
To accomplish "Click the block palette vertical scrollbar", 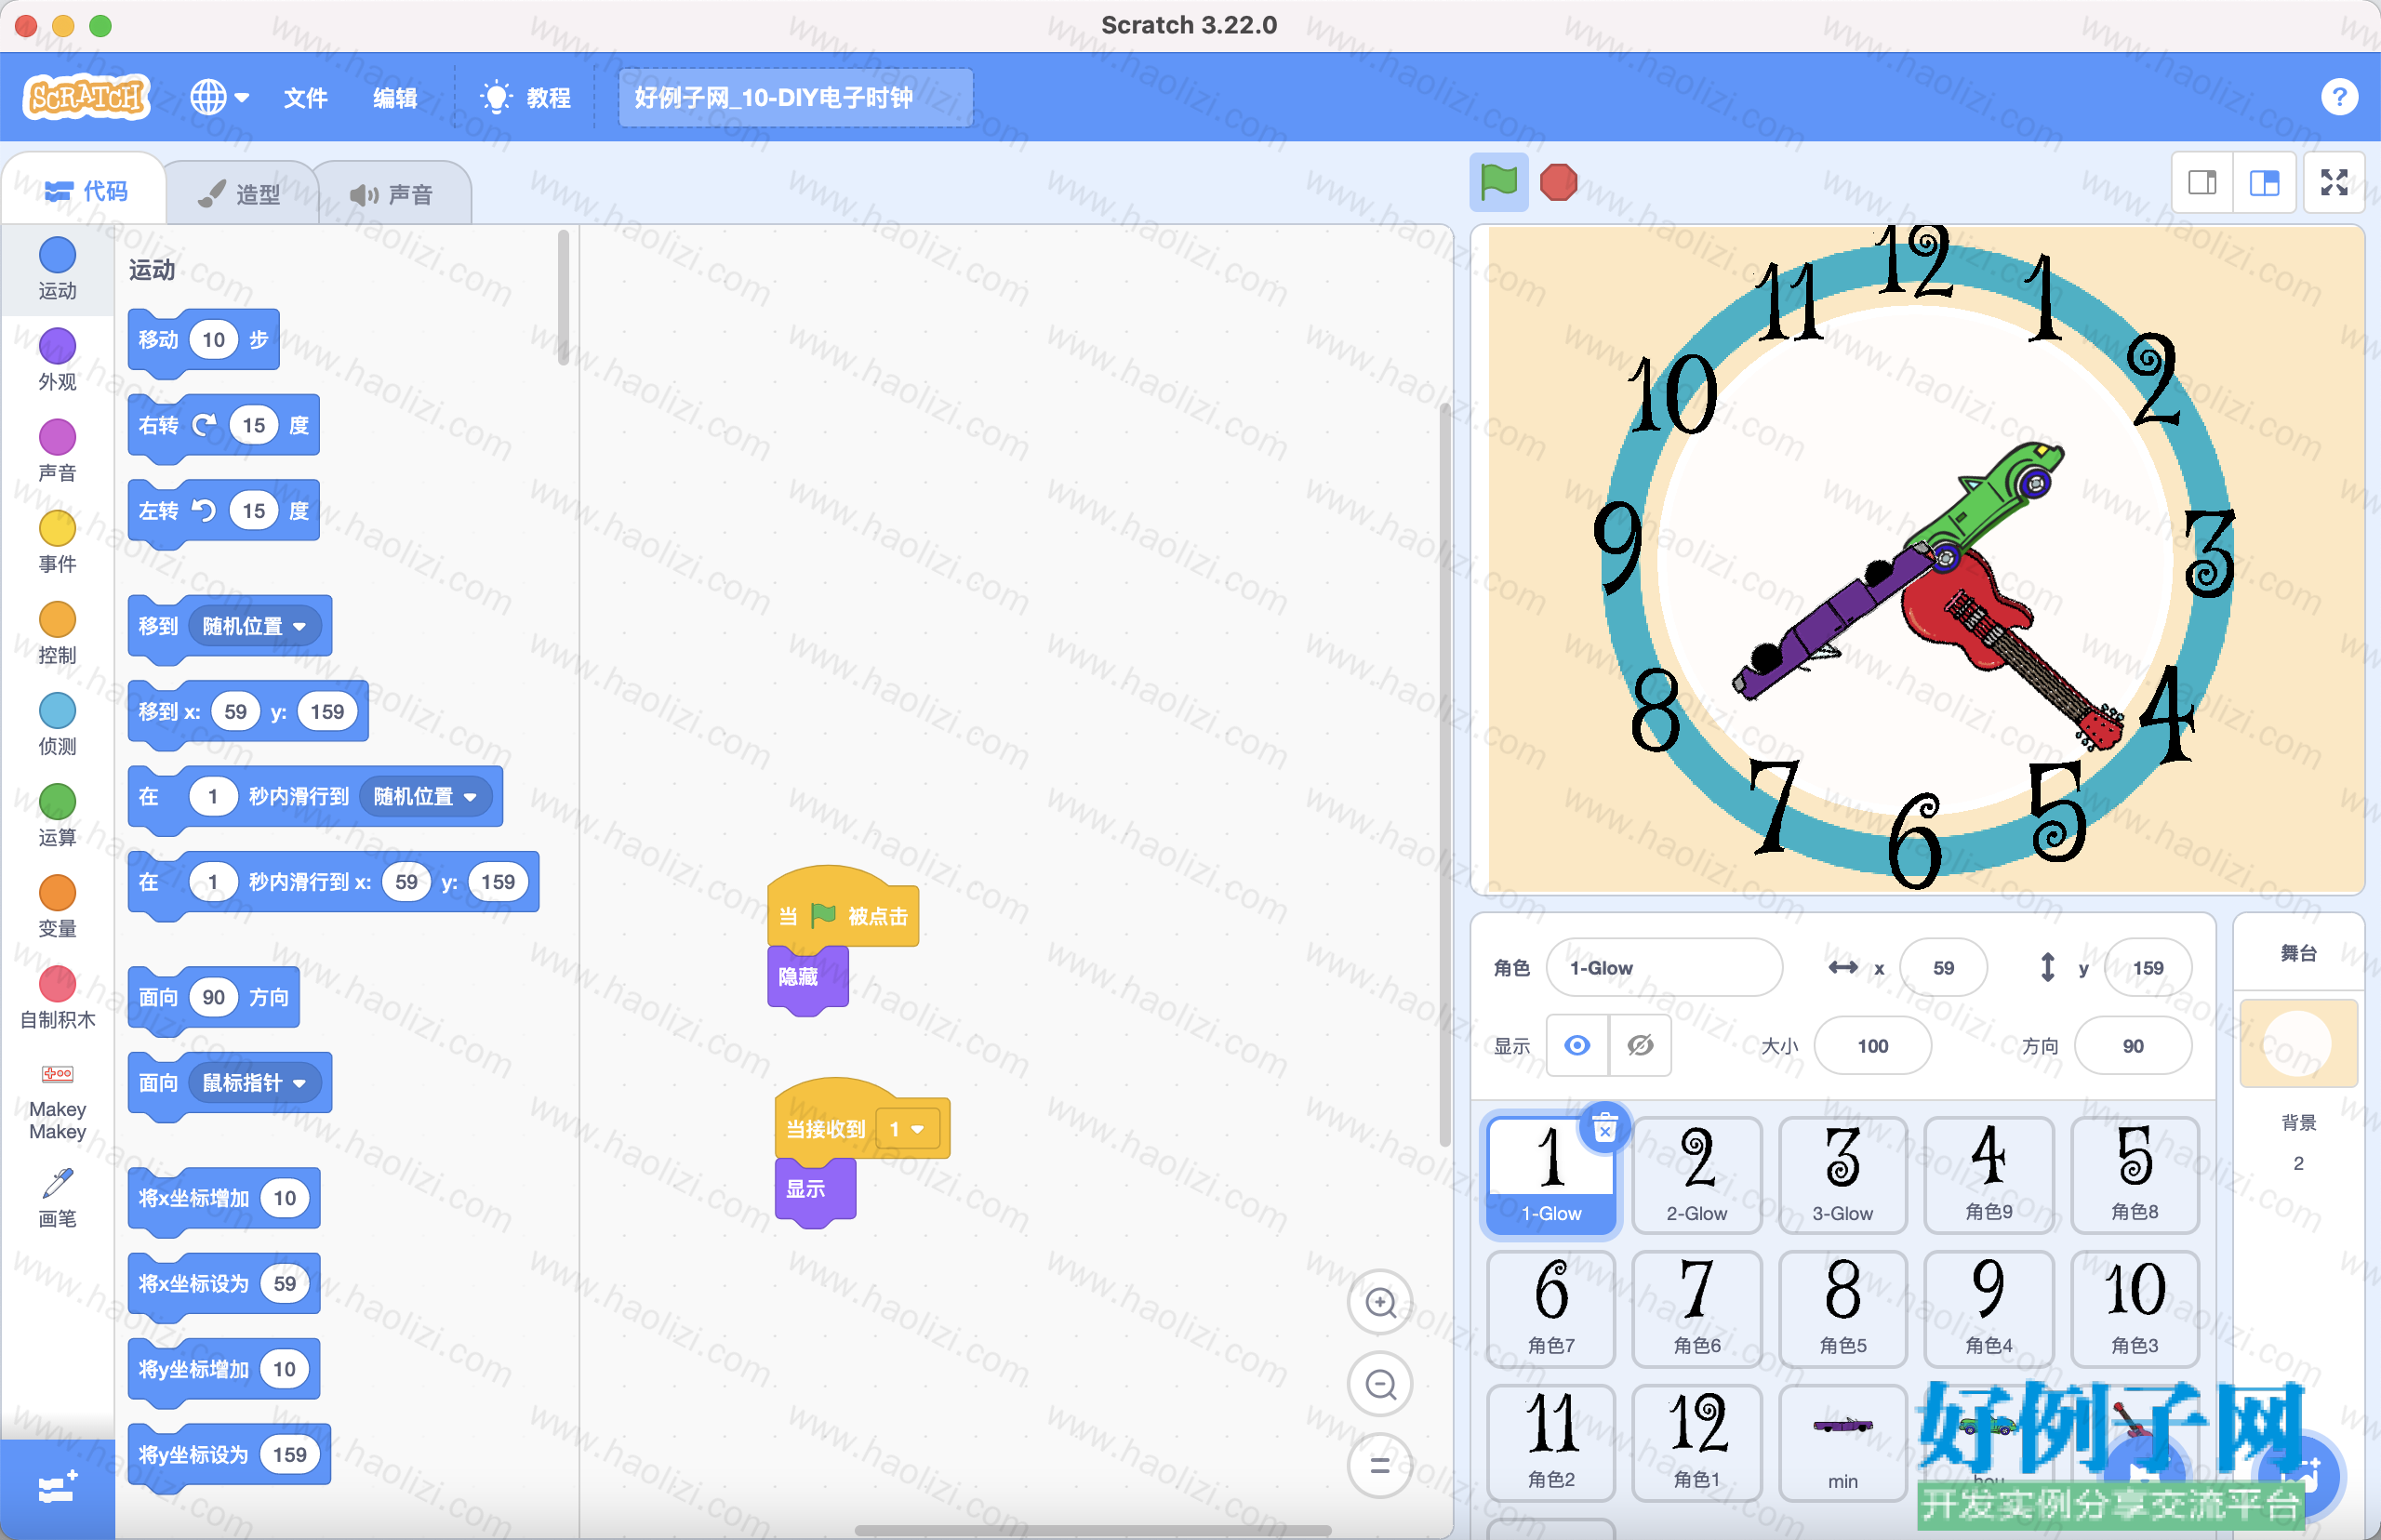I will 563,298.
